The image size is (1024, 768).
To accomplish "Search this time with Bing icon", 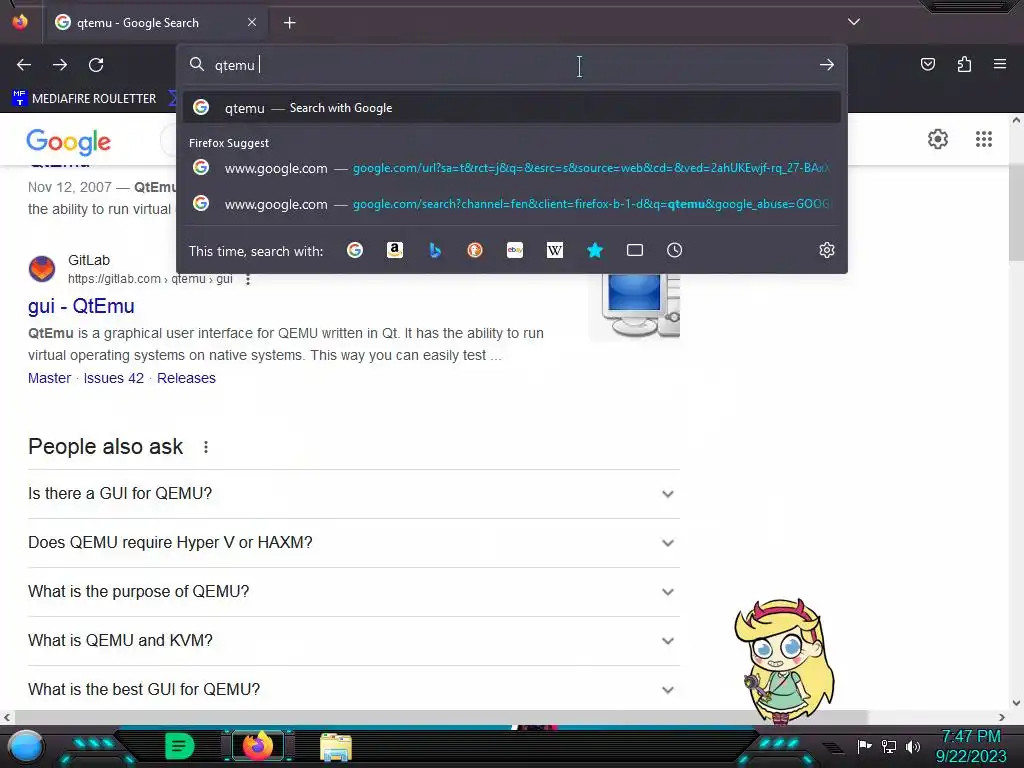I will point(435,250).
